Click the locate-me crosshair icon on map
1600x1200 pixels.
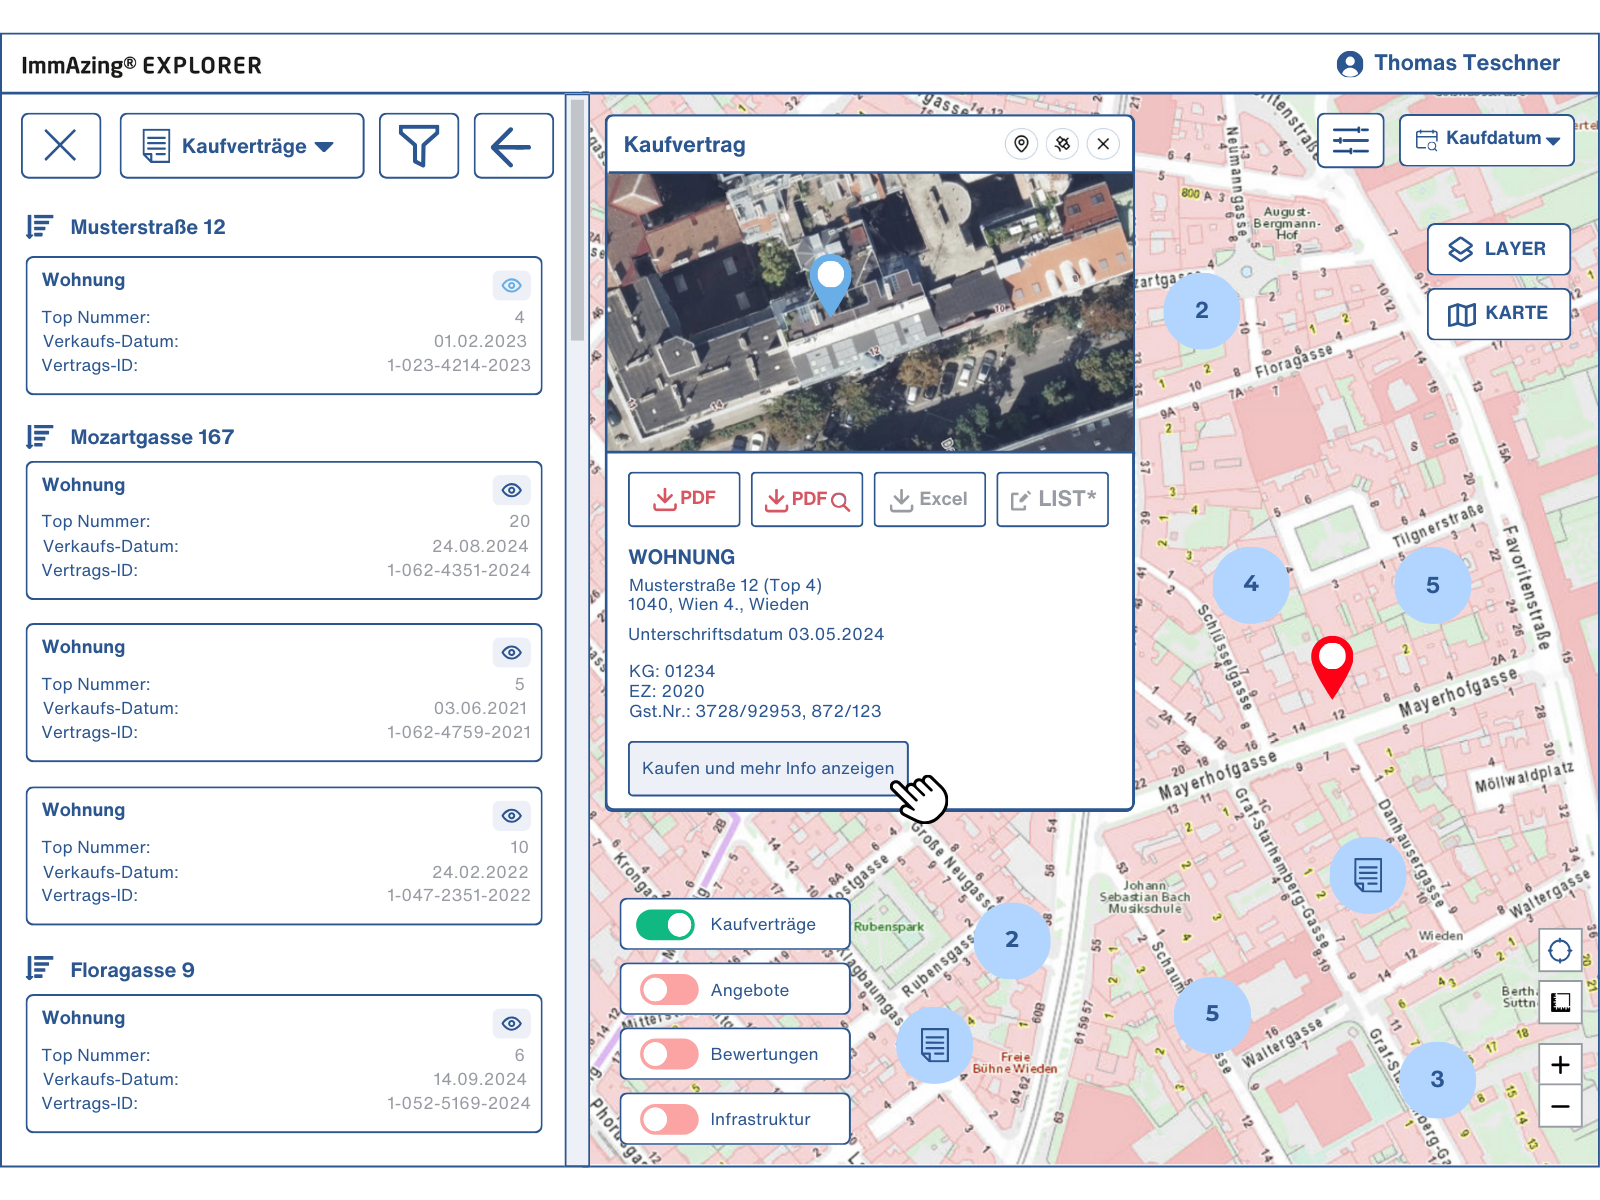point(1559,950)
